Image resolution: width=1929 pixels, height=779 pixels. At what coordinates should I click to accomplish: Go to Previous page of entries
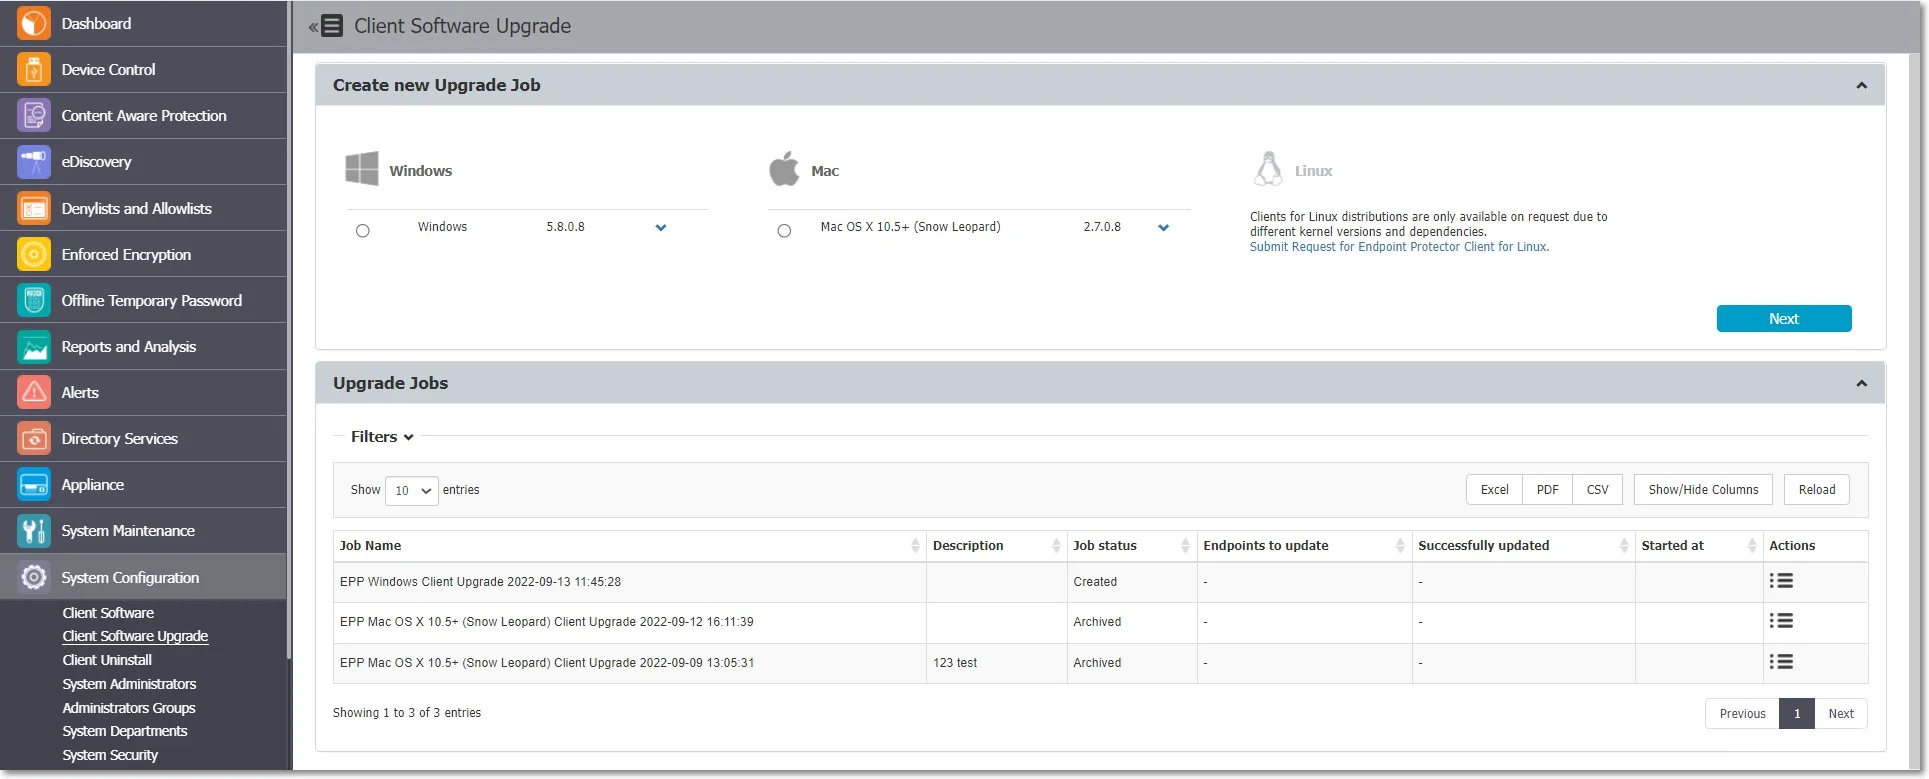1742,714
